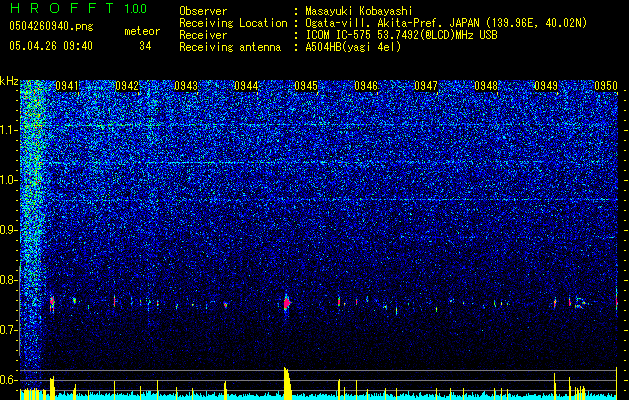Click the 0946 time marker
Image resolution: width=629 pixels, height=400 pixels.
coord(366,86)
